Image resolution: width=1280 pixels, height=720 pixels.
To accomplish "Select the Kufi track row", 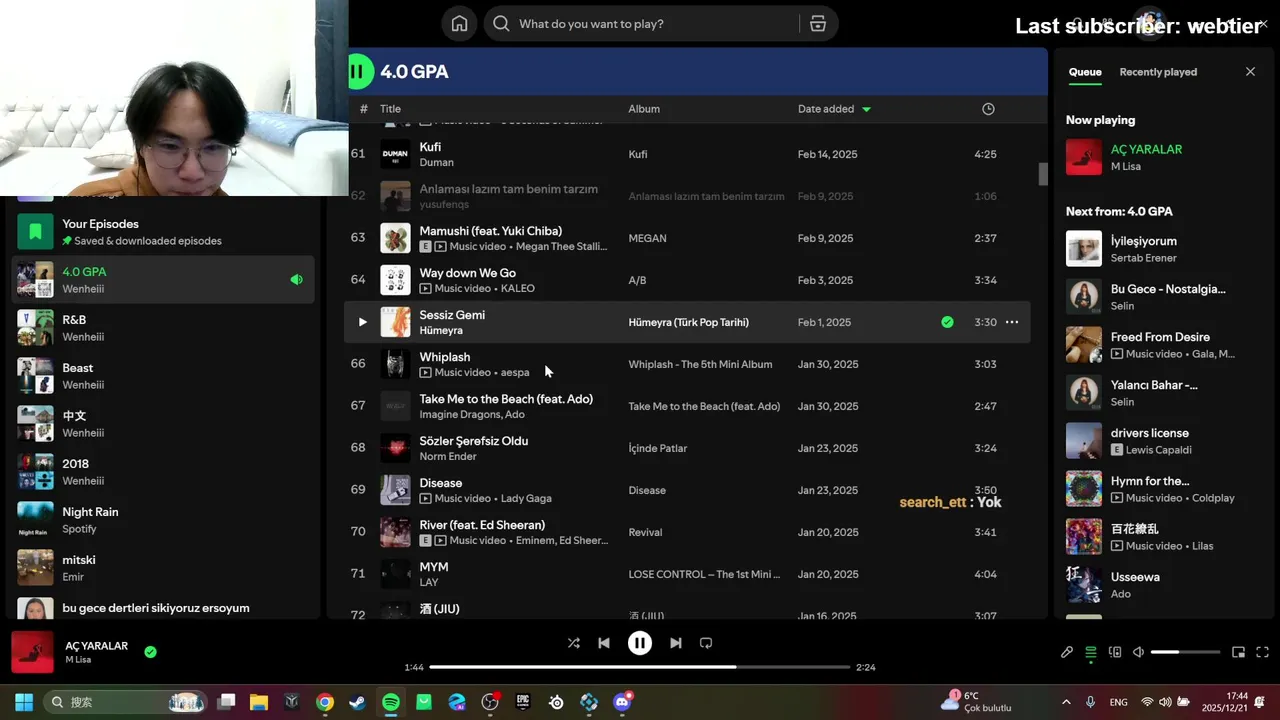I will pyautogui.click(x=688, y=154).
